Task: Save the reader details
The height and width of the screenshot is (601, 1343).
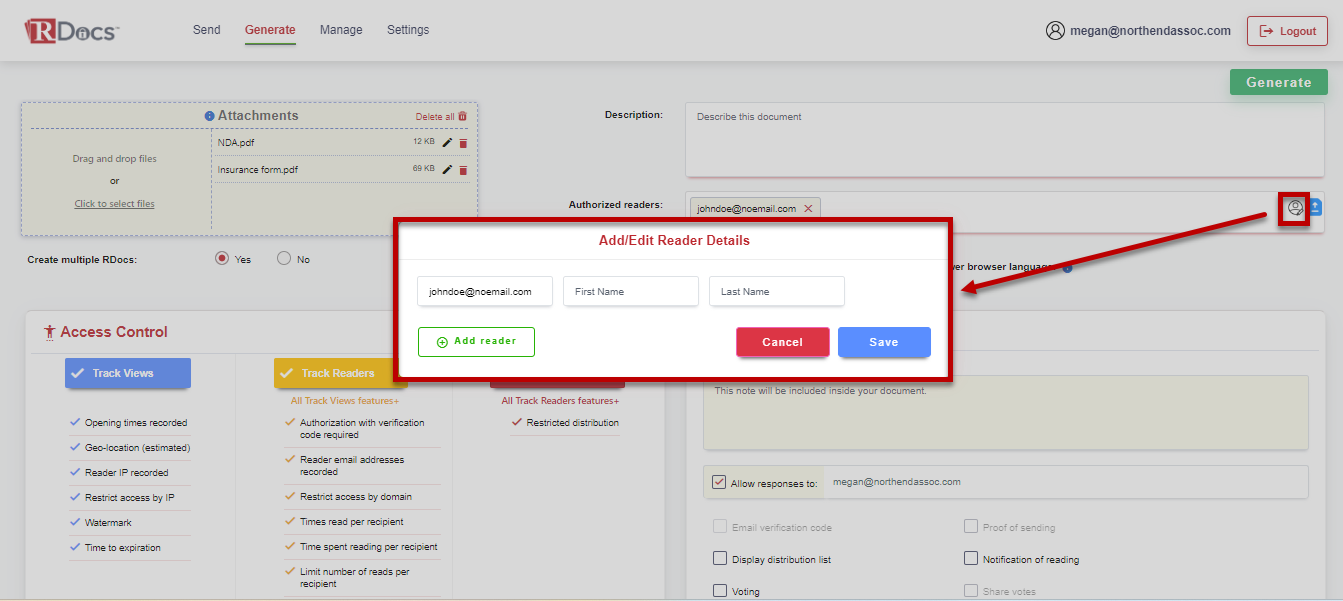Action: coord(884,342)
